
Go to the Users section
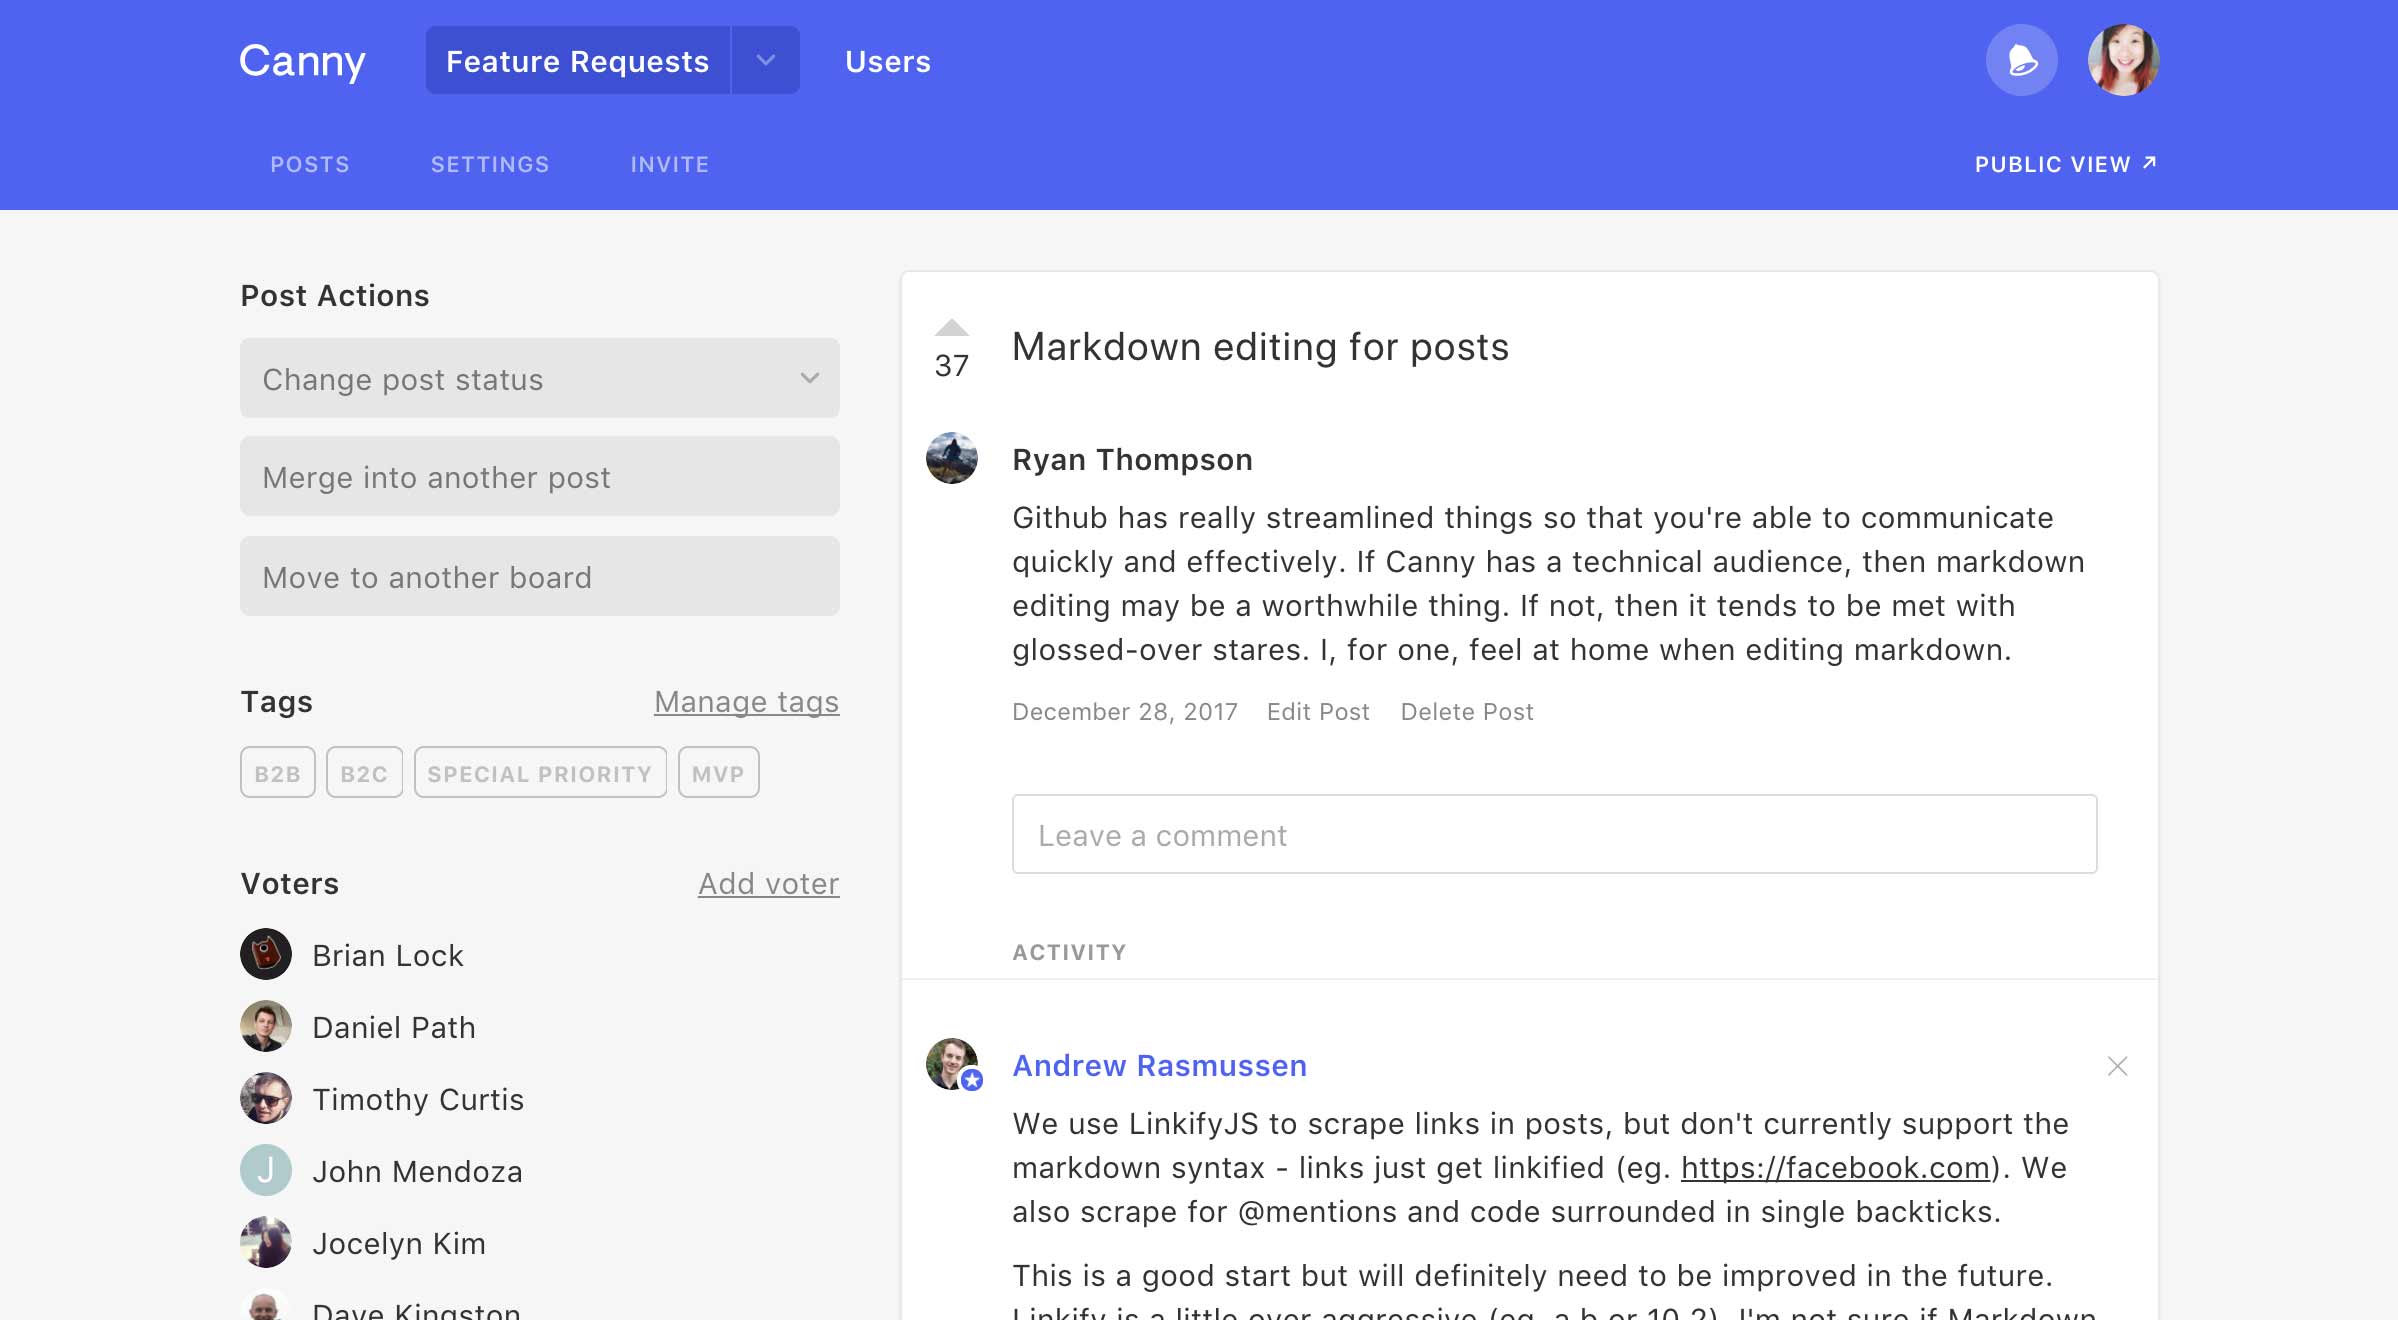click(x=888, y=62)
